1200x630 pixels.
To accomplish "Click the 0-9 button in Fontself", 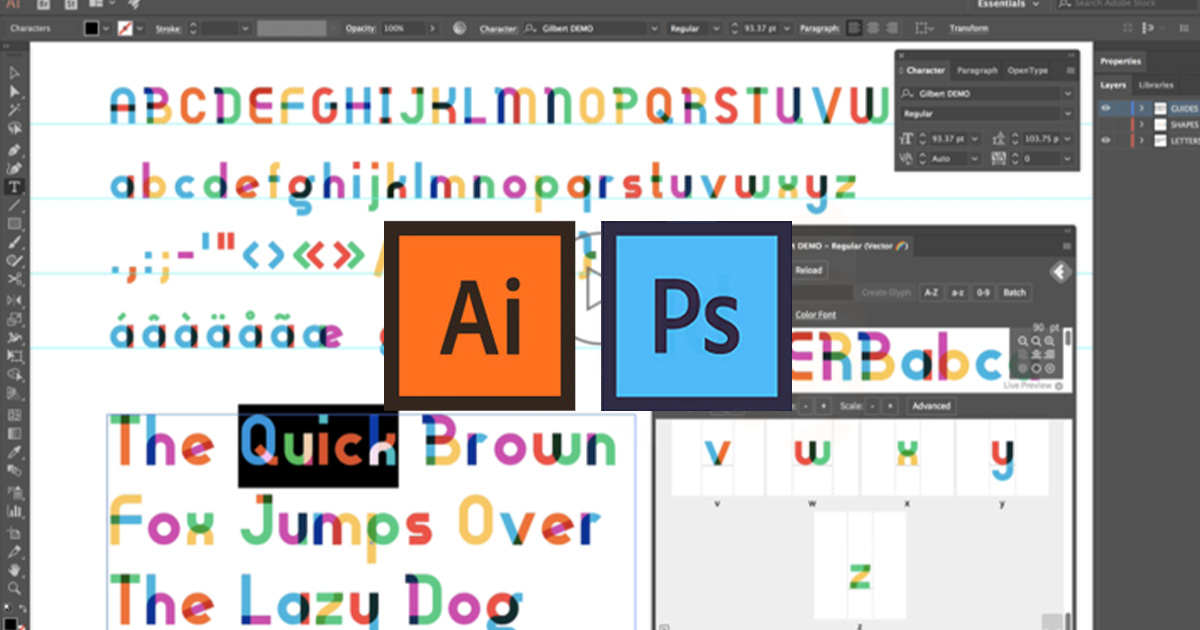I will (983, 292).
